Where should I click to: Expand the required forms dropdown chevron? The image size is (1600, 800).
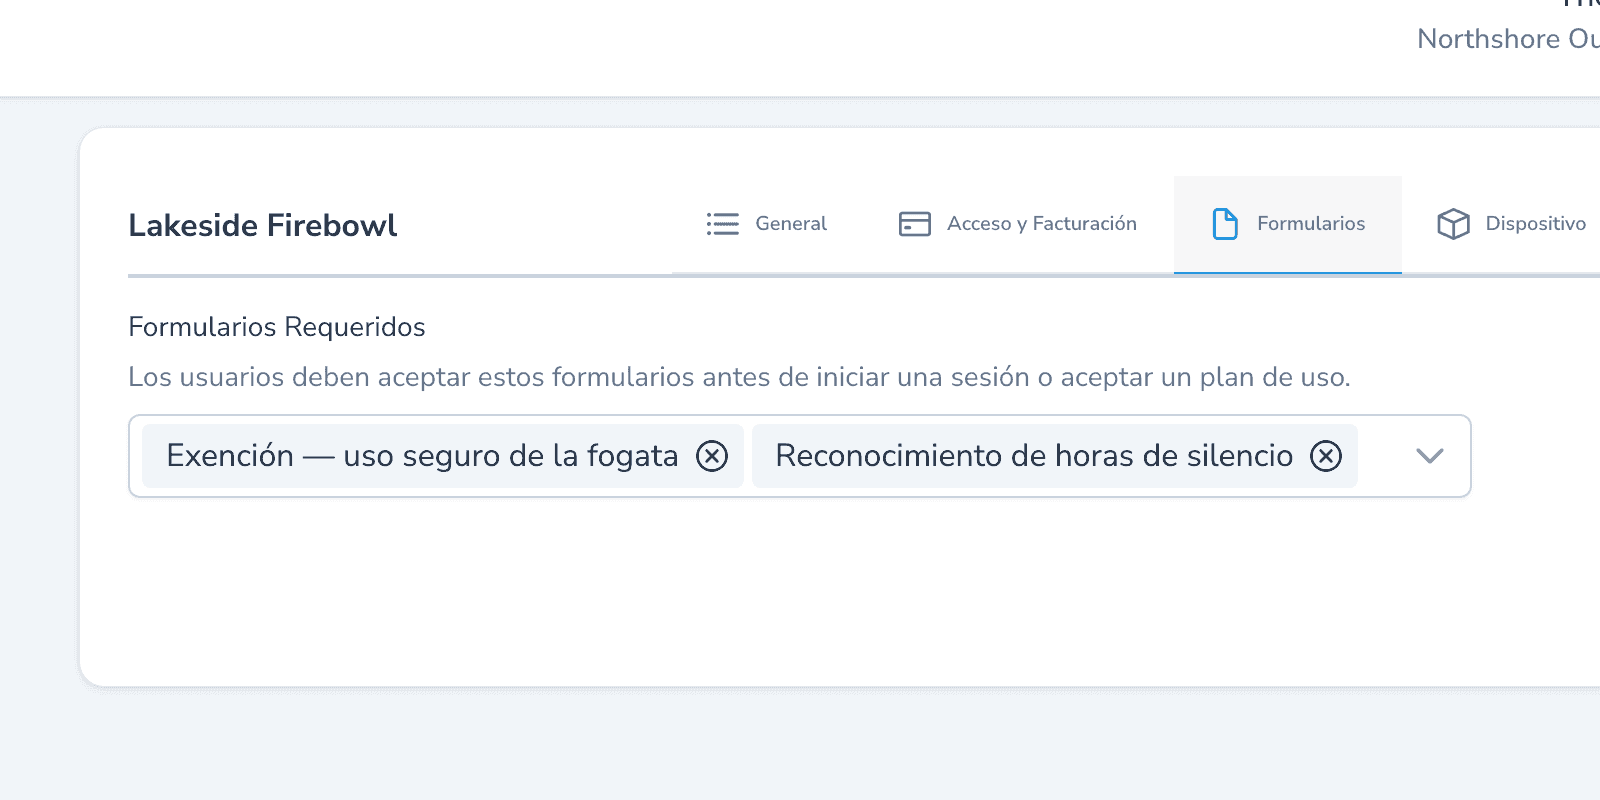(1430, 456)
